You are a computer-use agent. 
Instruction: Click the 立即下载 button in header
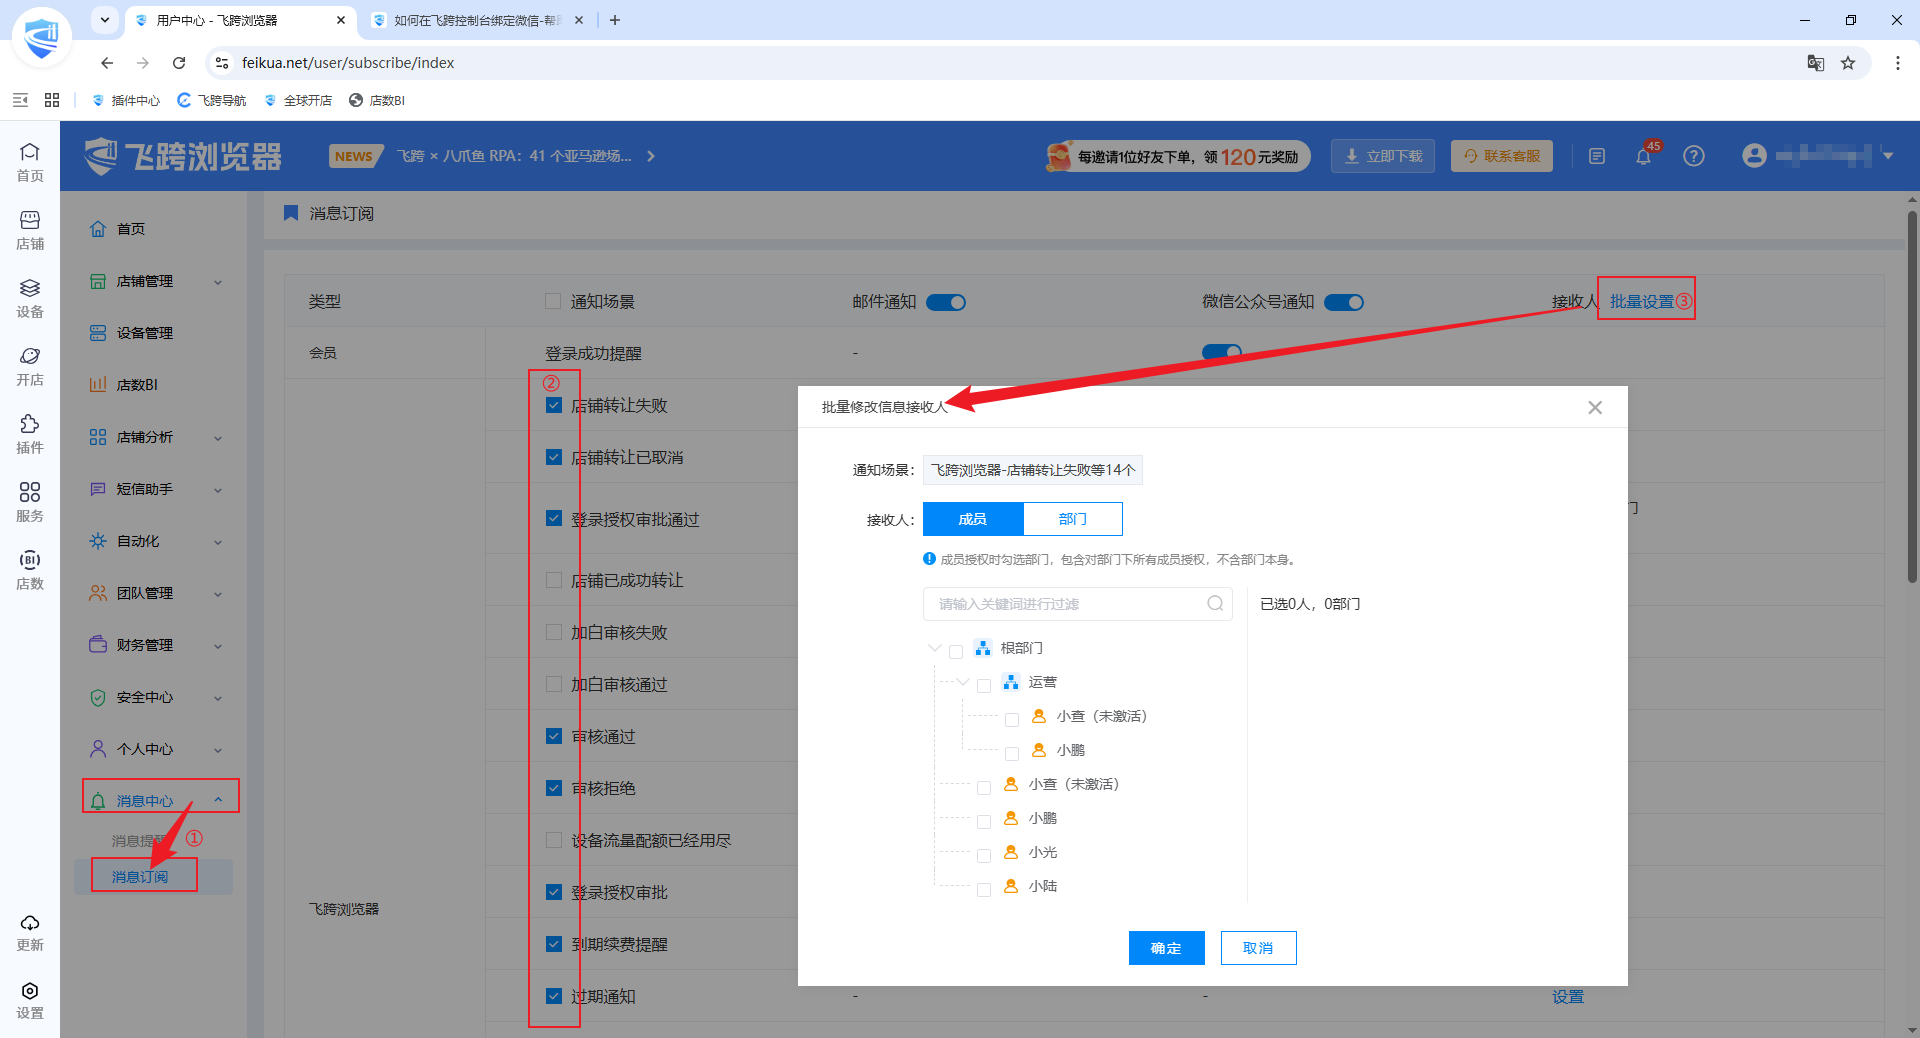tap(1383, 156)
